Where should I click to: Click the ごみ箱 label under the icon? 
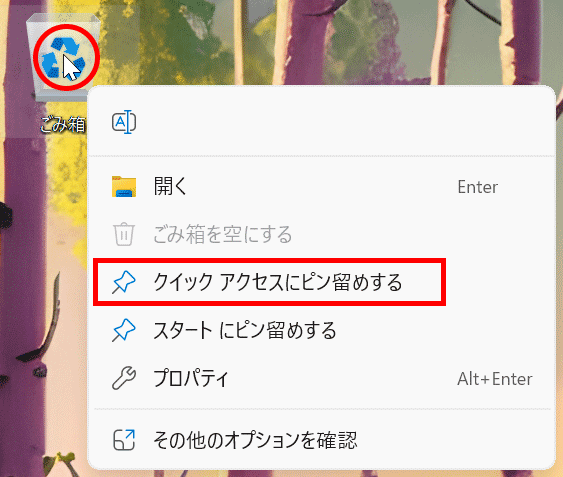62,125
